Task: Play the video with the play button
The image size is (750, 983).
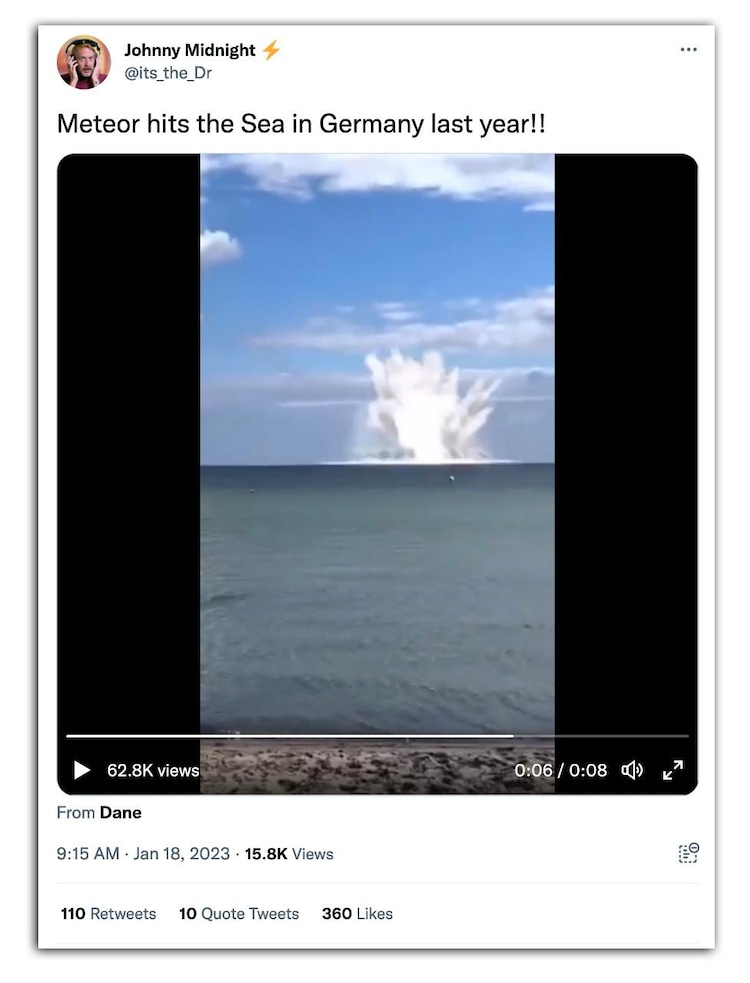Action: coord(82,770)
